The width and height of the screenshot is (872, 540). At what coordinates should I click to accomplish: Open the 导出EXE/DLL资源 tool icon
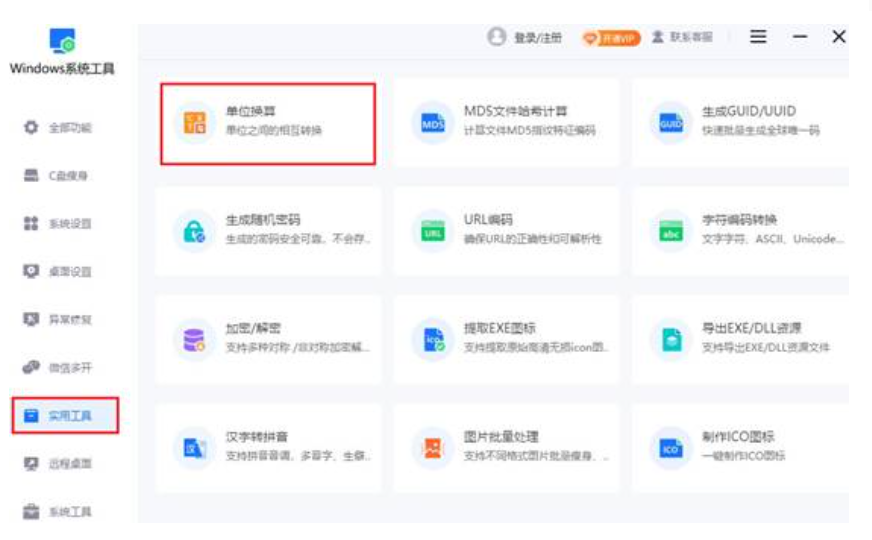[x=670, y=340]
